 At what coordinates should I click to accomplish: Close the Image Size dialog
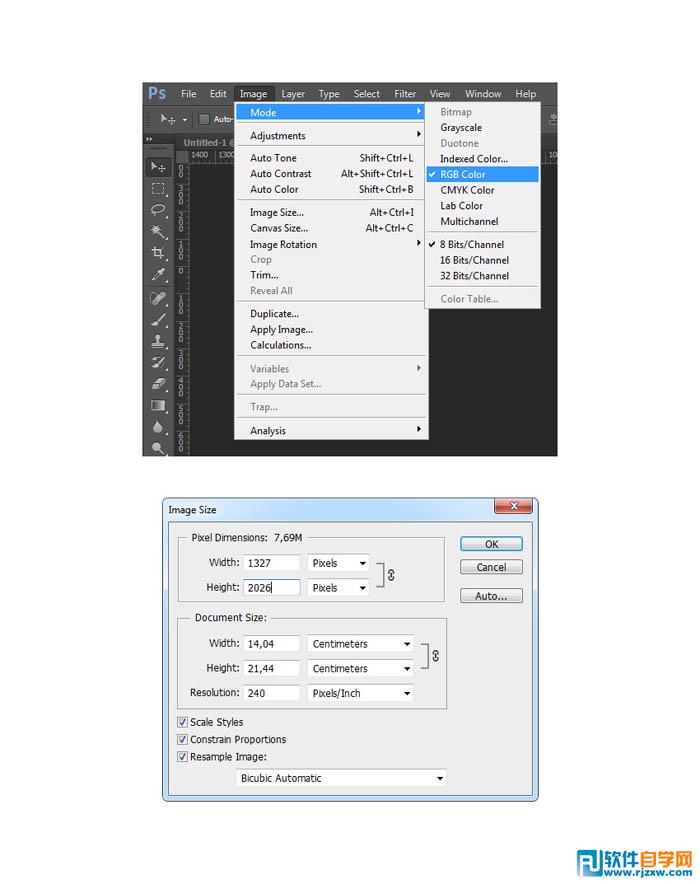tap(513, 506)
